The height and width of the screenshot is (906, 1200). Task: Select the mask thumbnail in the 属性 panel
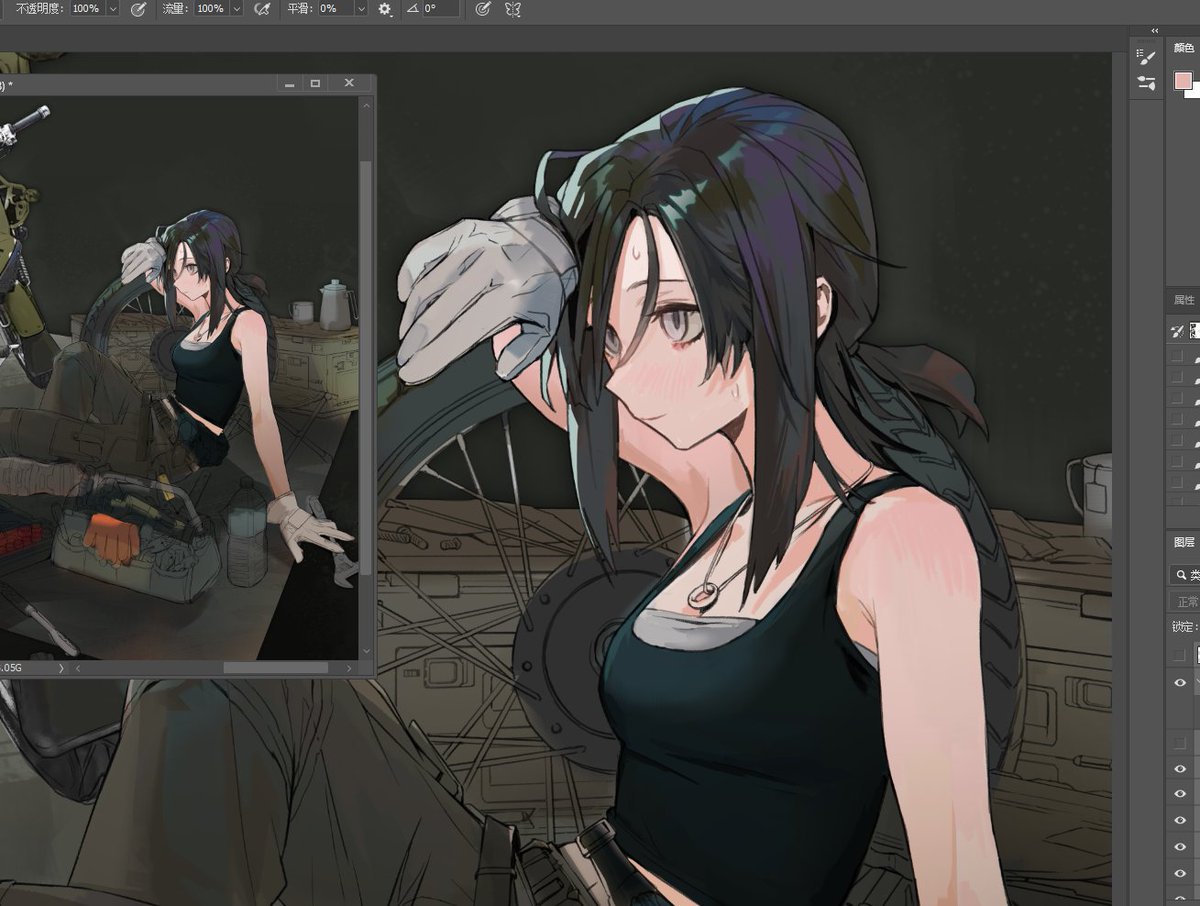pos(1195,331)
